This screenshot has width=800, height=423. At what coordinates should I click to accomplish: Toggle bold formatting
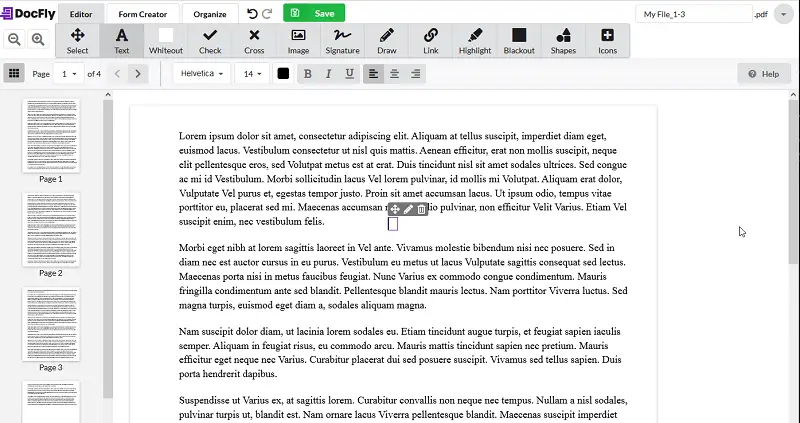pyautogui.click(x=308, y=74)
